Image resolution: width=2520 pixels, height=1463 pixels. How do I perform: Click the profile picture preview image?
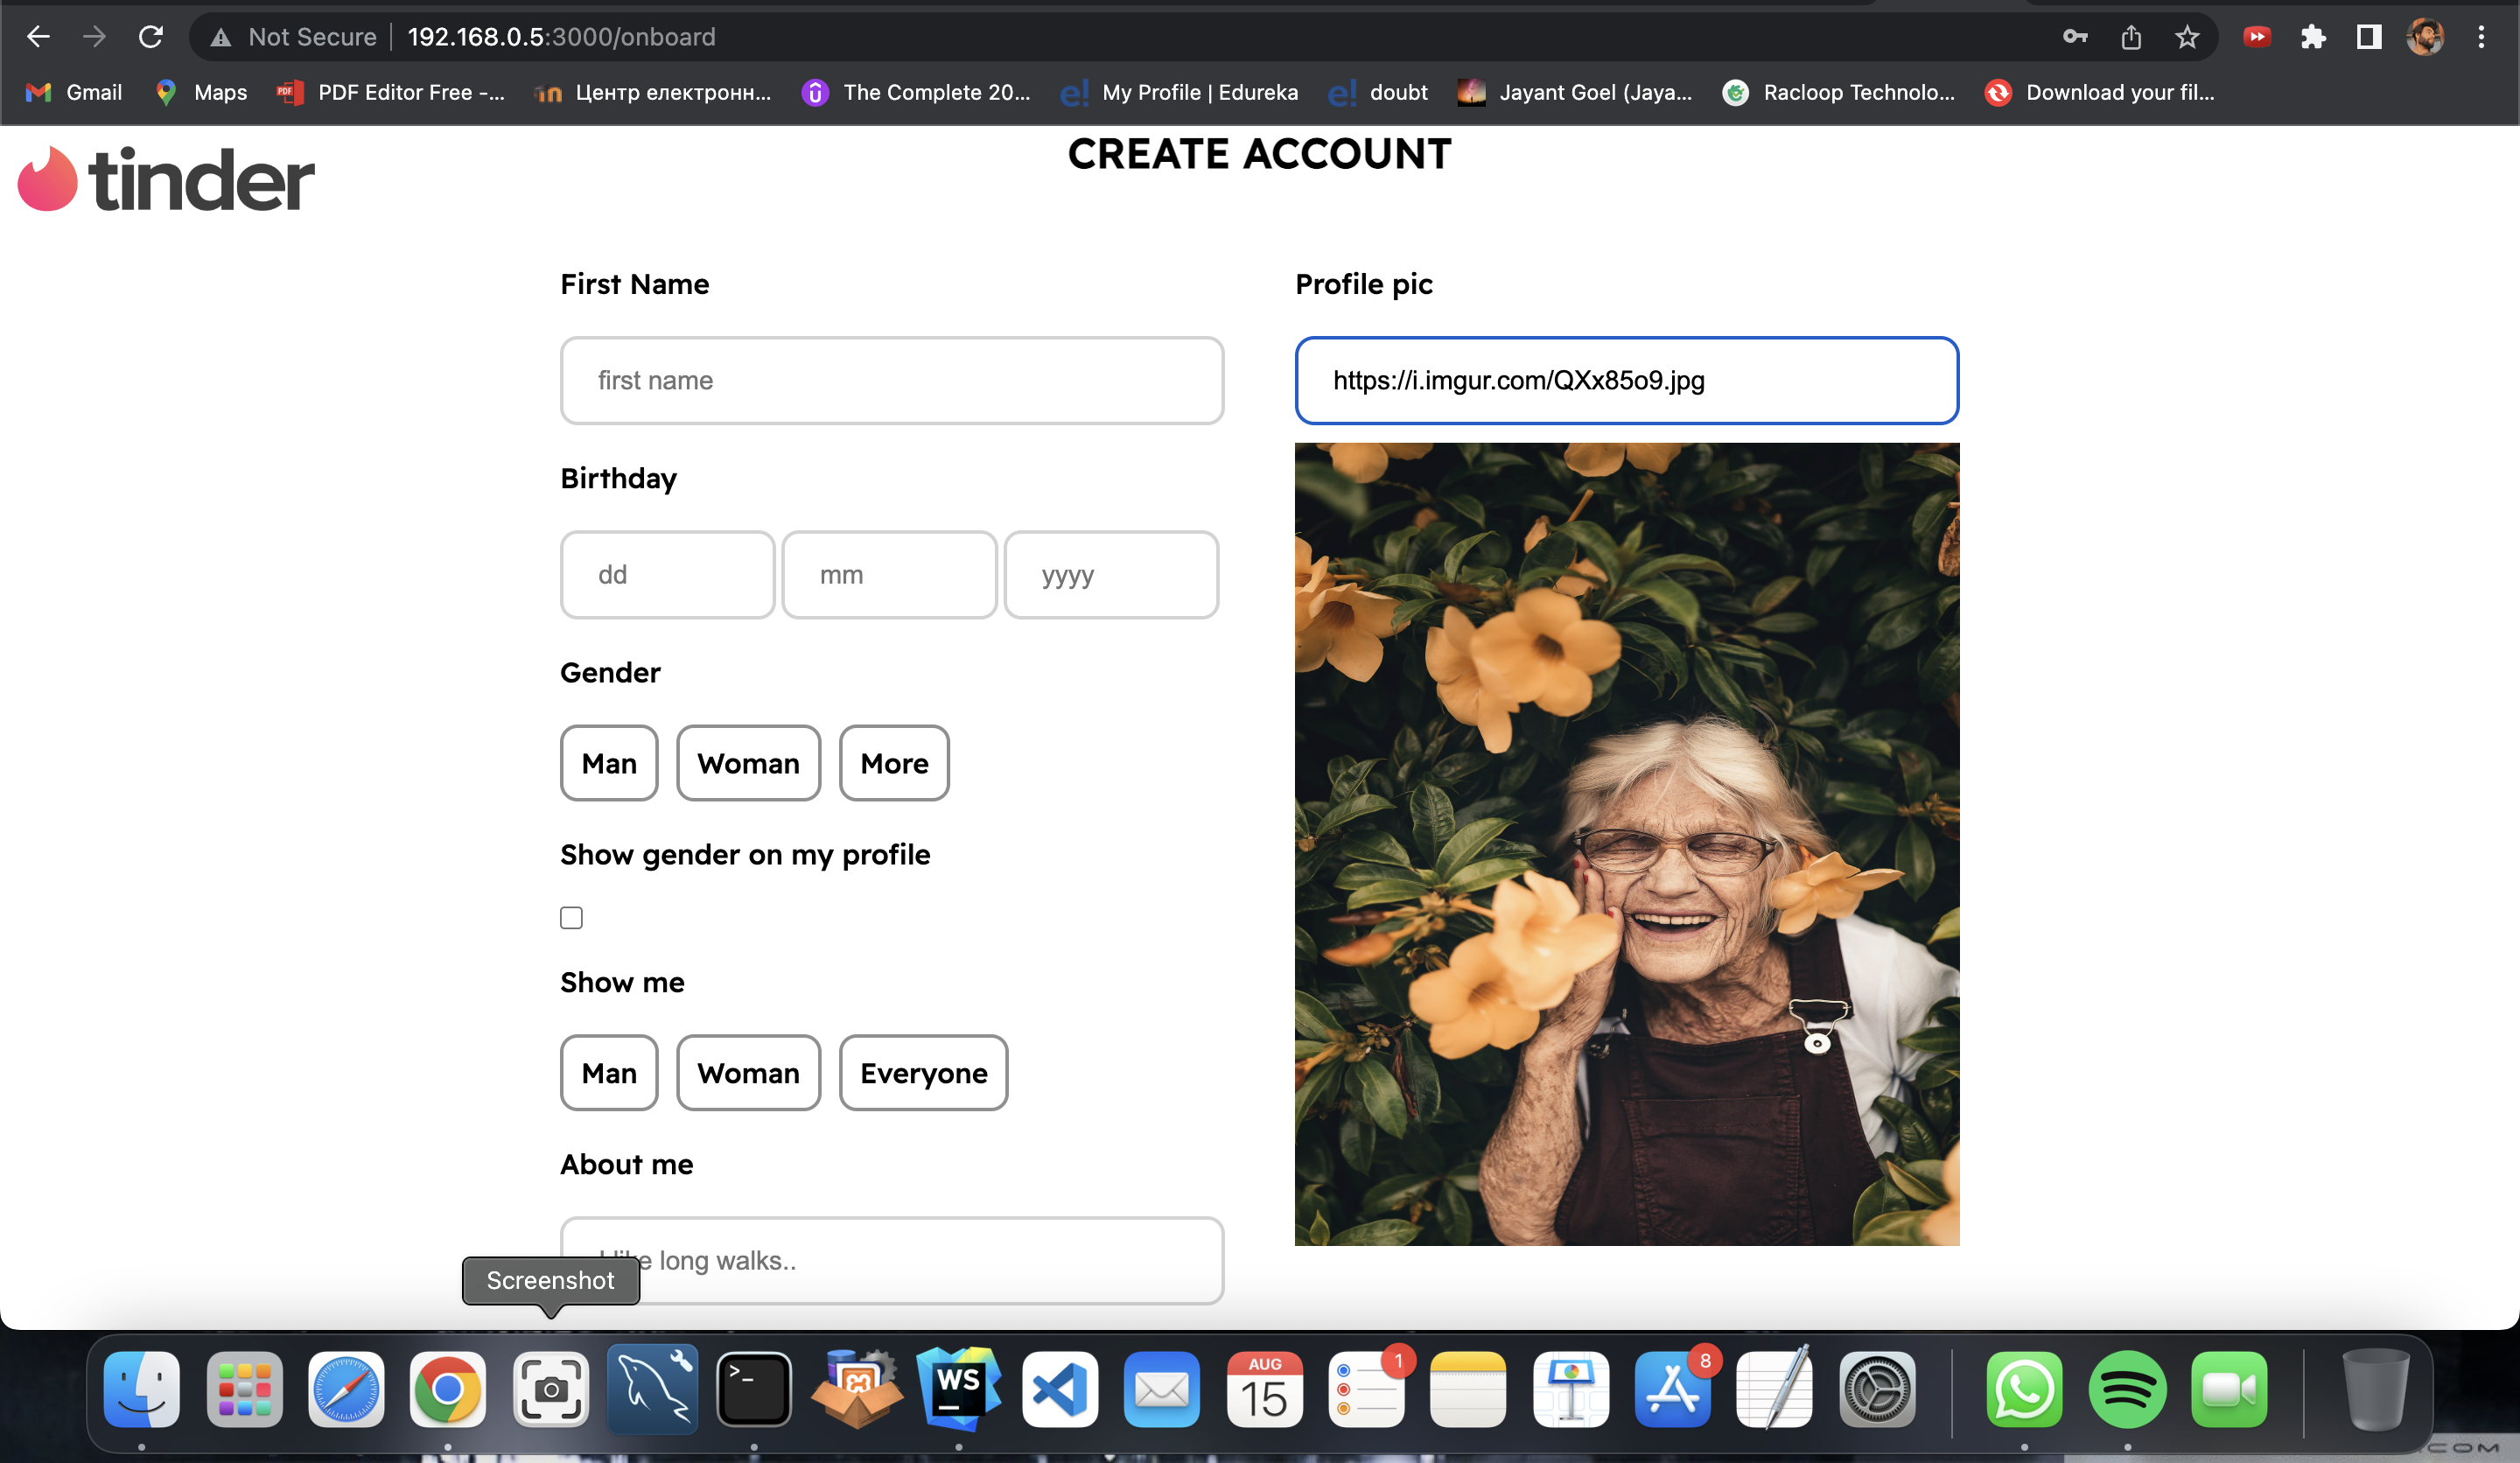[1627, 844]
